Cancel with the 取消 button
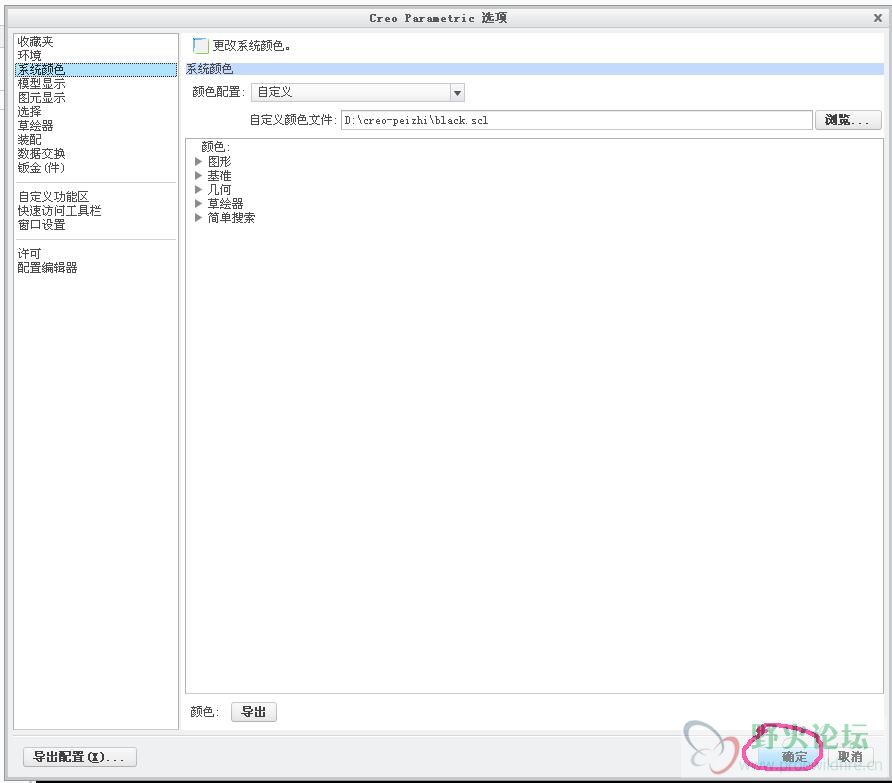 click(x=850, y=757)
